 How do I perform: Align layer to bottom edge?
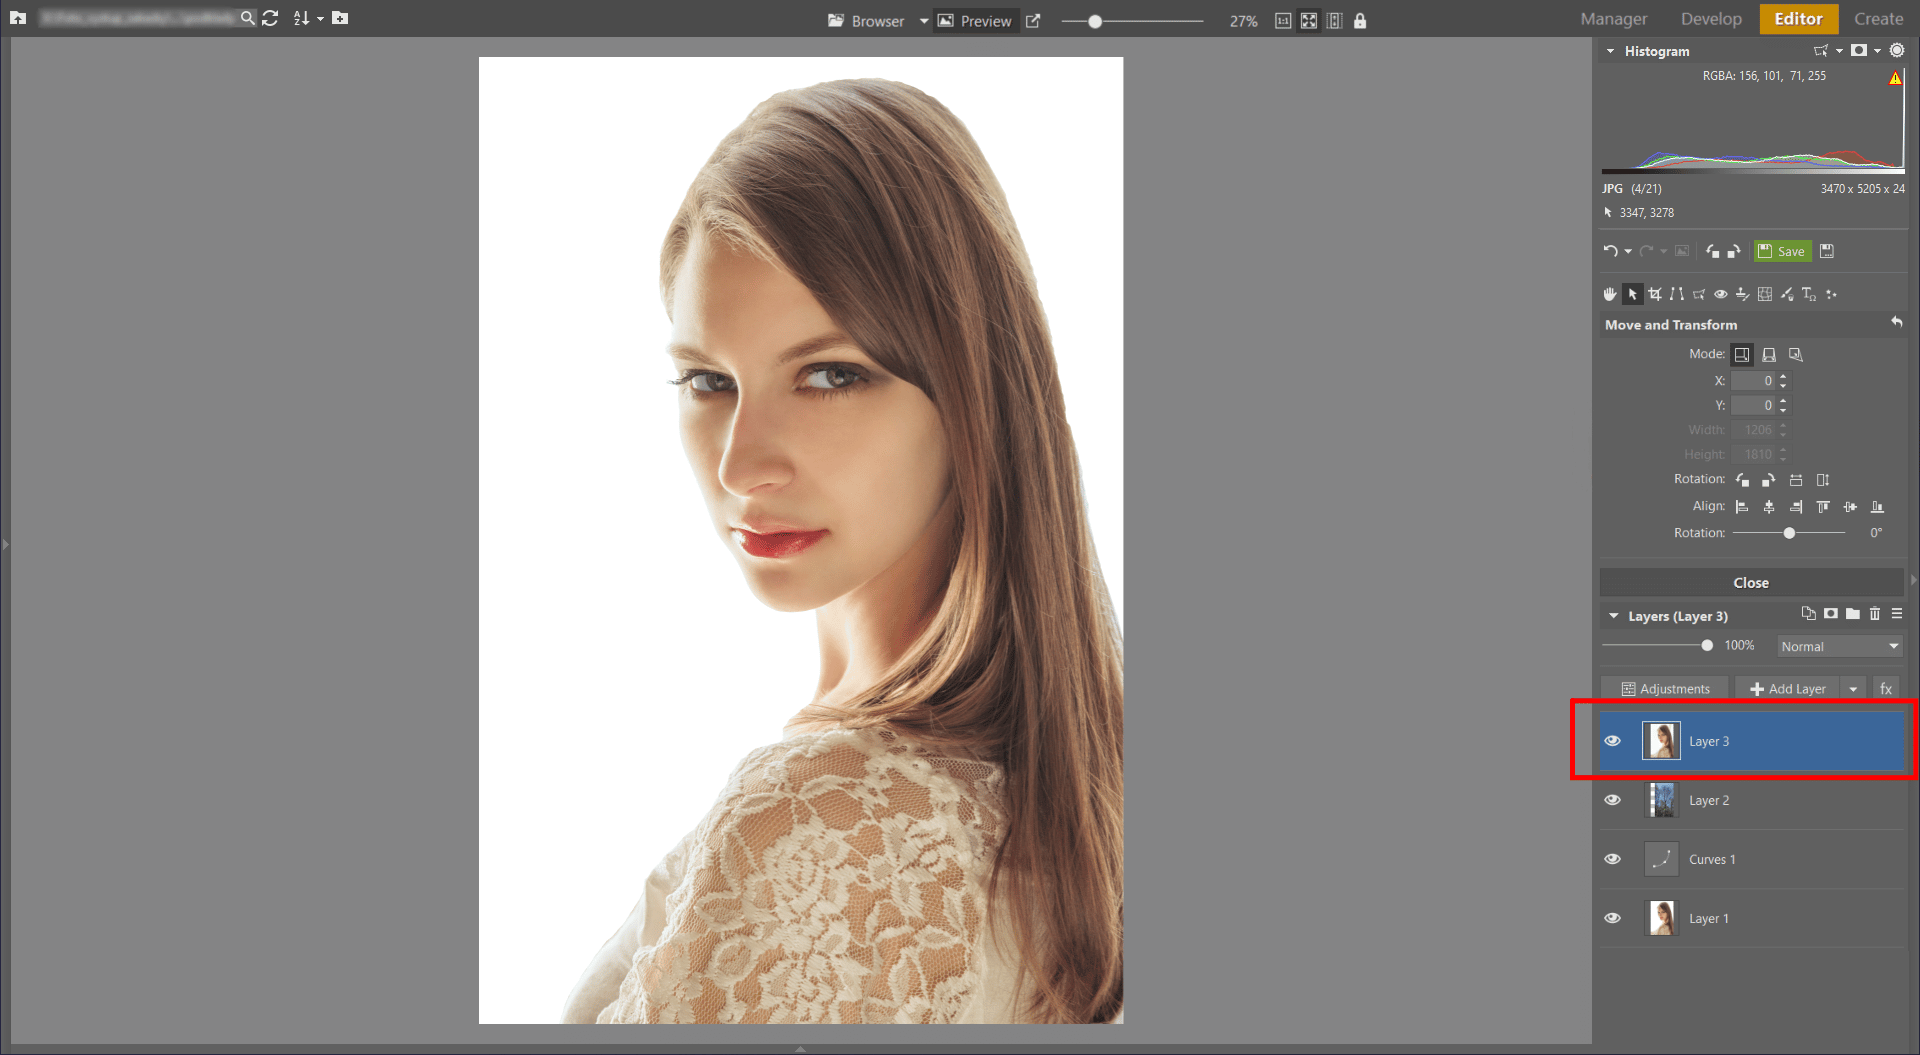1877,507
